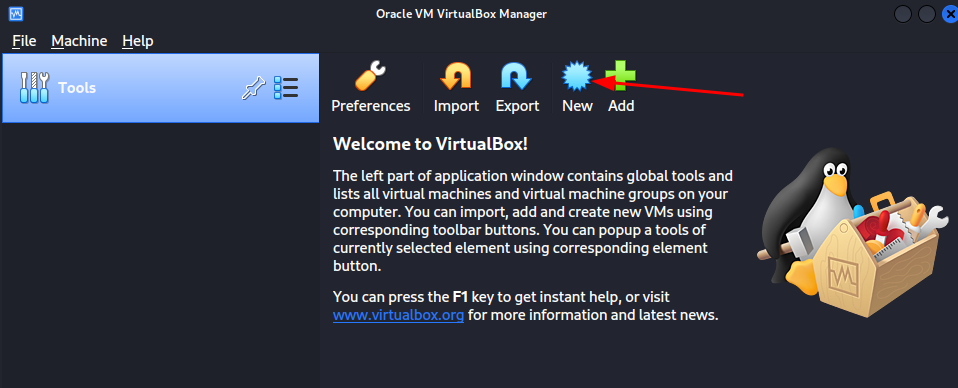The width and height of the screenshot is (958, 388).
Task: Pin the Tools pane with pushpin icon
Action: pos(254,88)
